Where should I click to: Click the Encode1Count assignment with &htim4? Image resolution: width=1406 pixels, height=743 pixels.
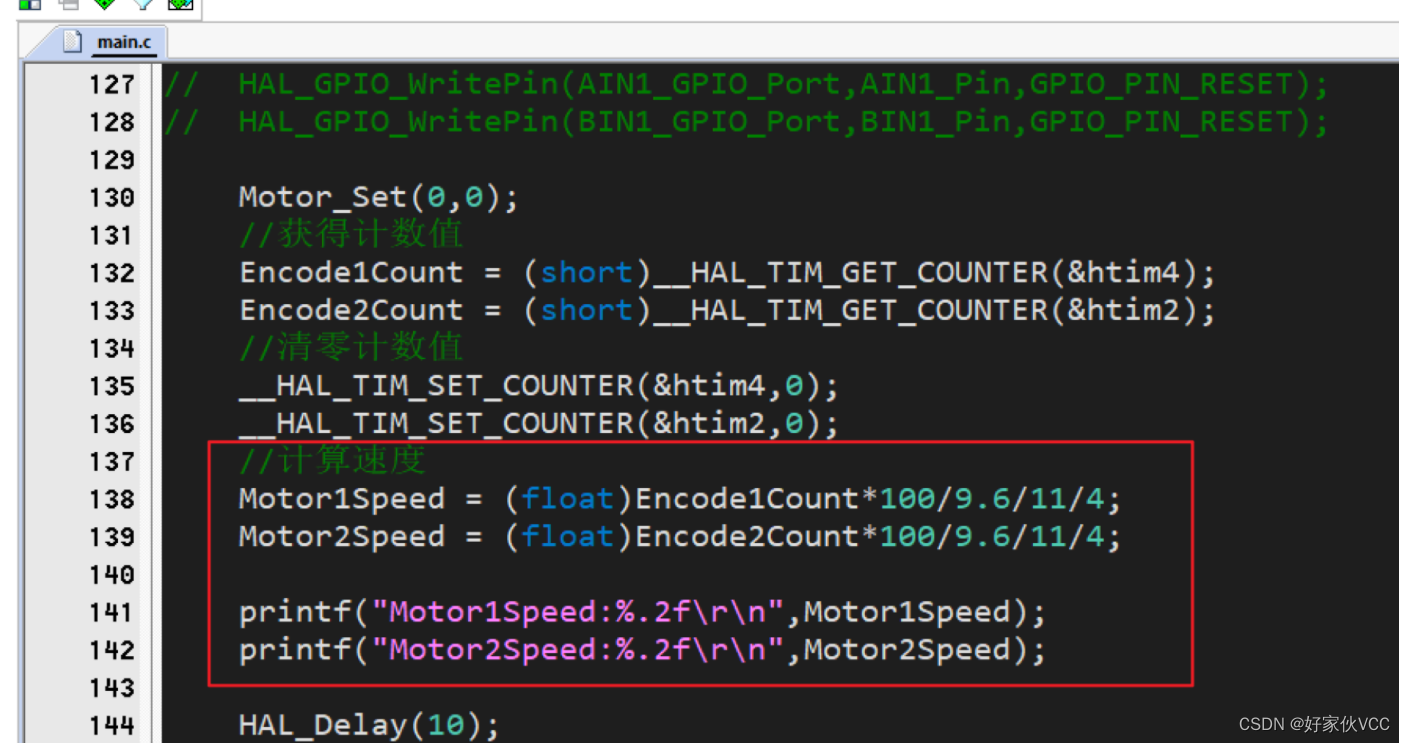pyautogui.click(x=727, y=273)
